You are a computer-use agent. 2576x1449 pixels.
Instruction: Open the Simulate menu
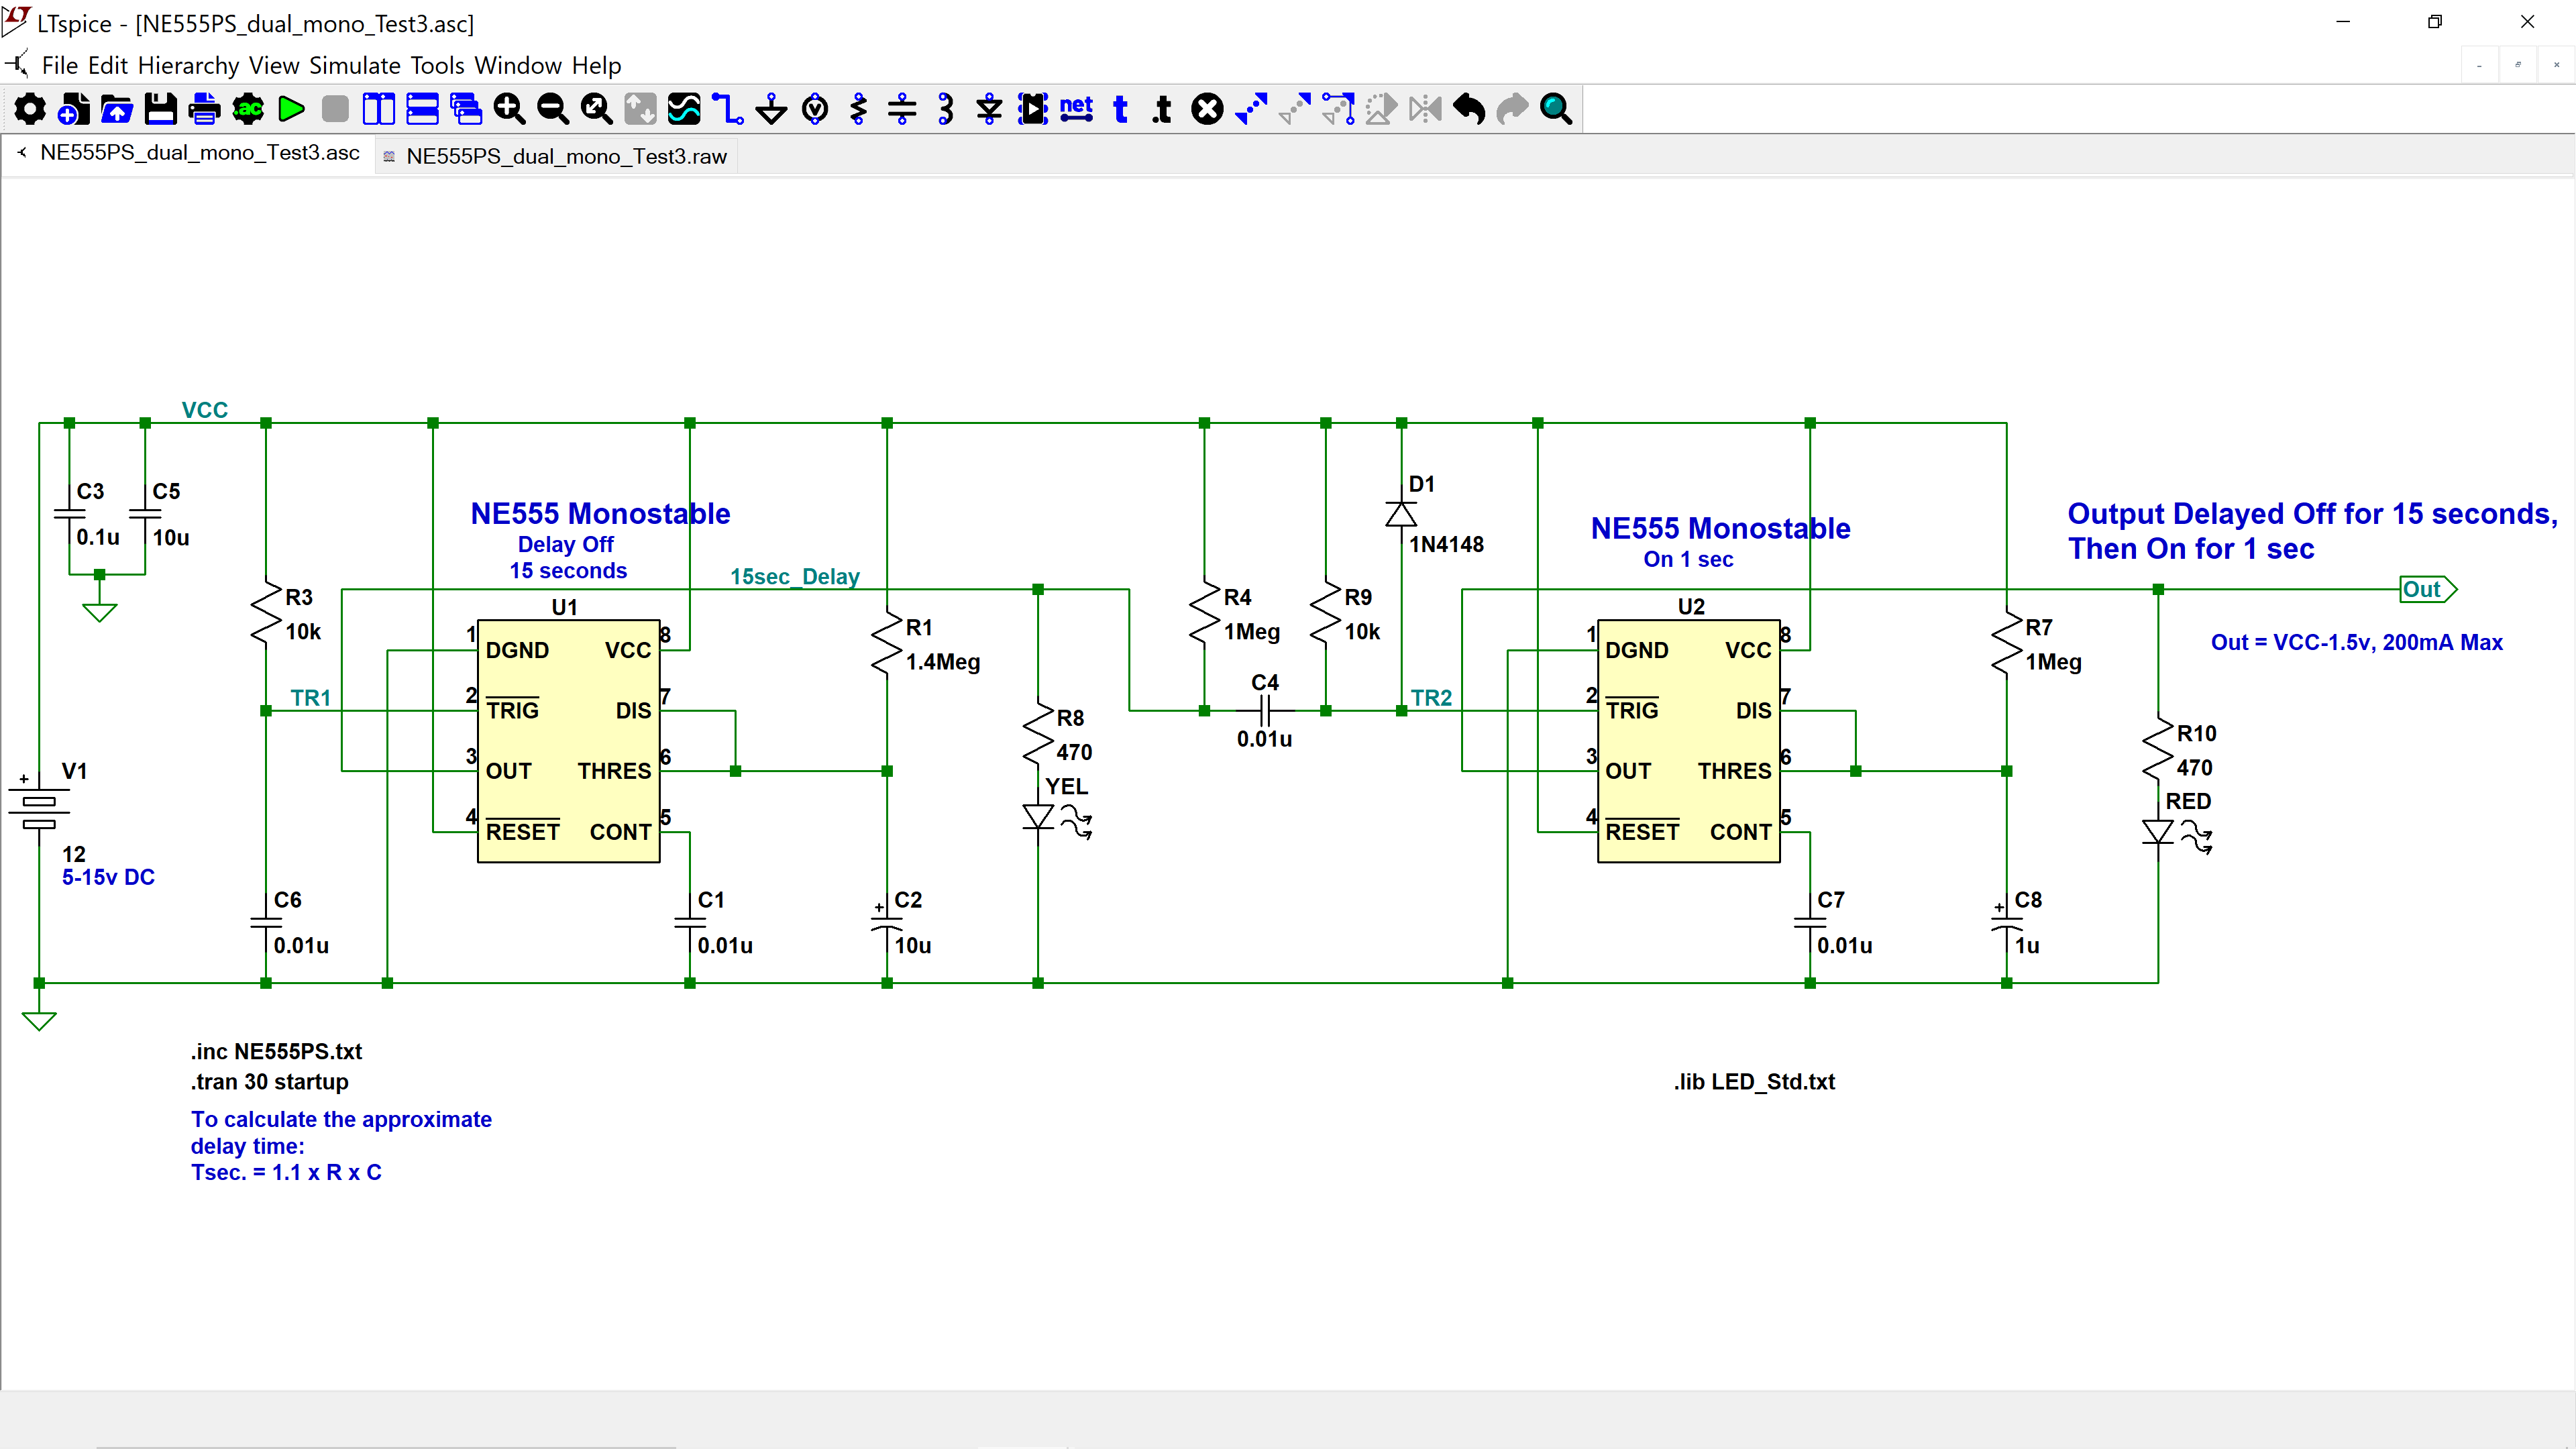[x=355, y=66]
